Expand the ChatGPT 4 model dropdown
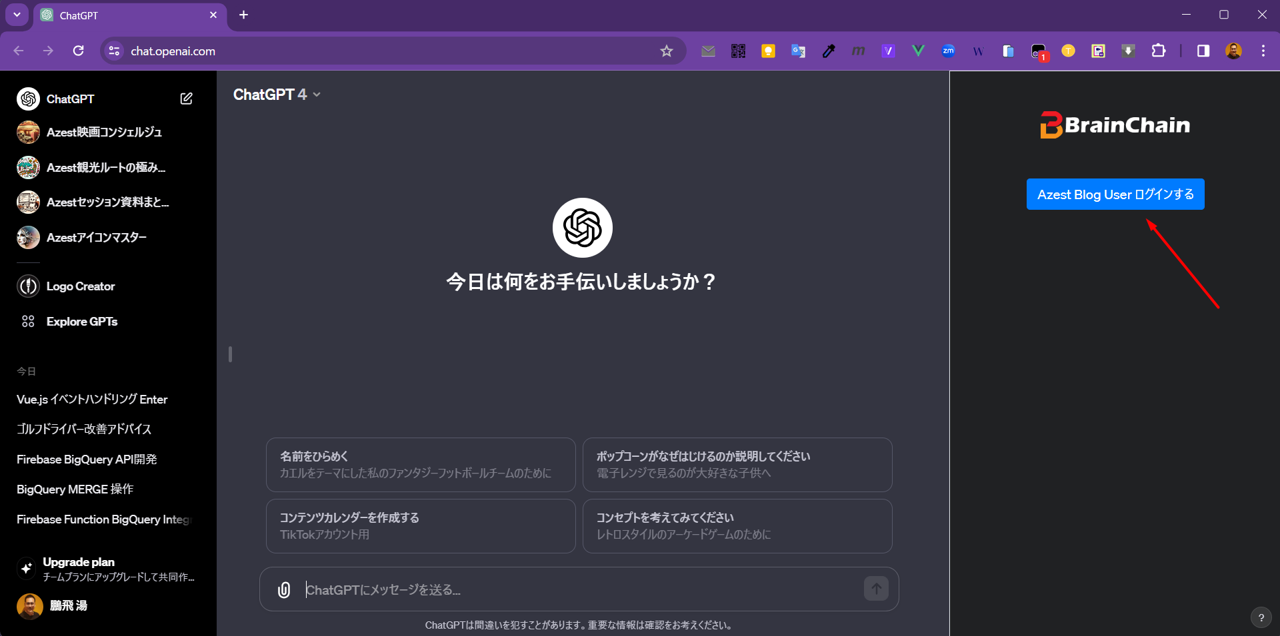The image size is (1280, 636). tap(277, 95)
